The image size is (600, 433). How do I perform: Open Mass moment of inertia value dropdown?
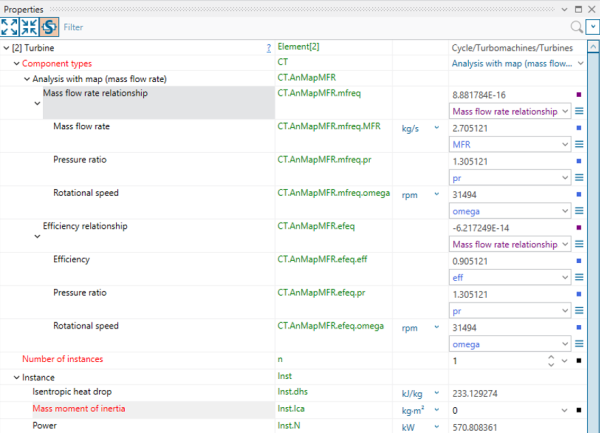(x=564, y=410)
